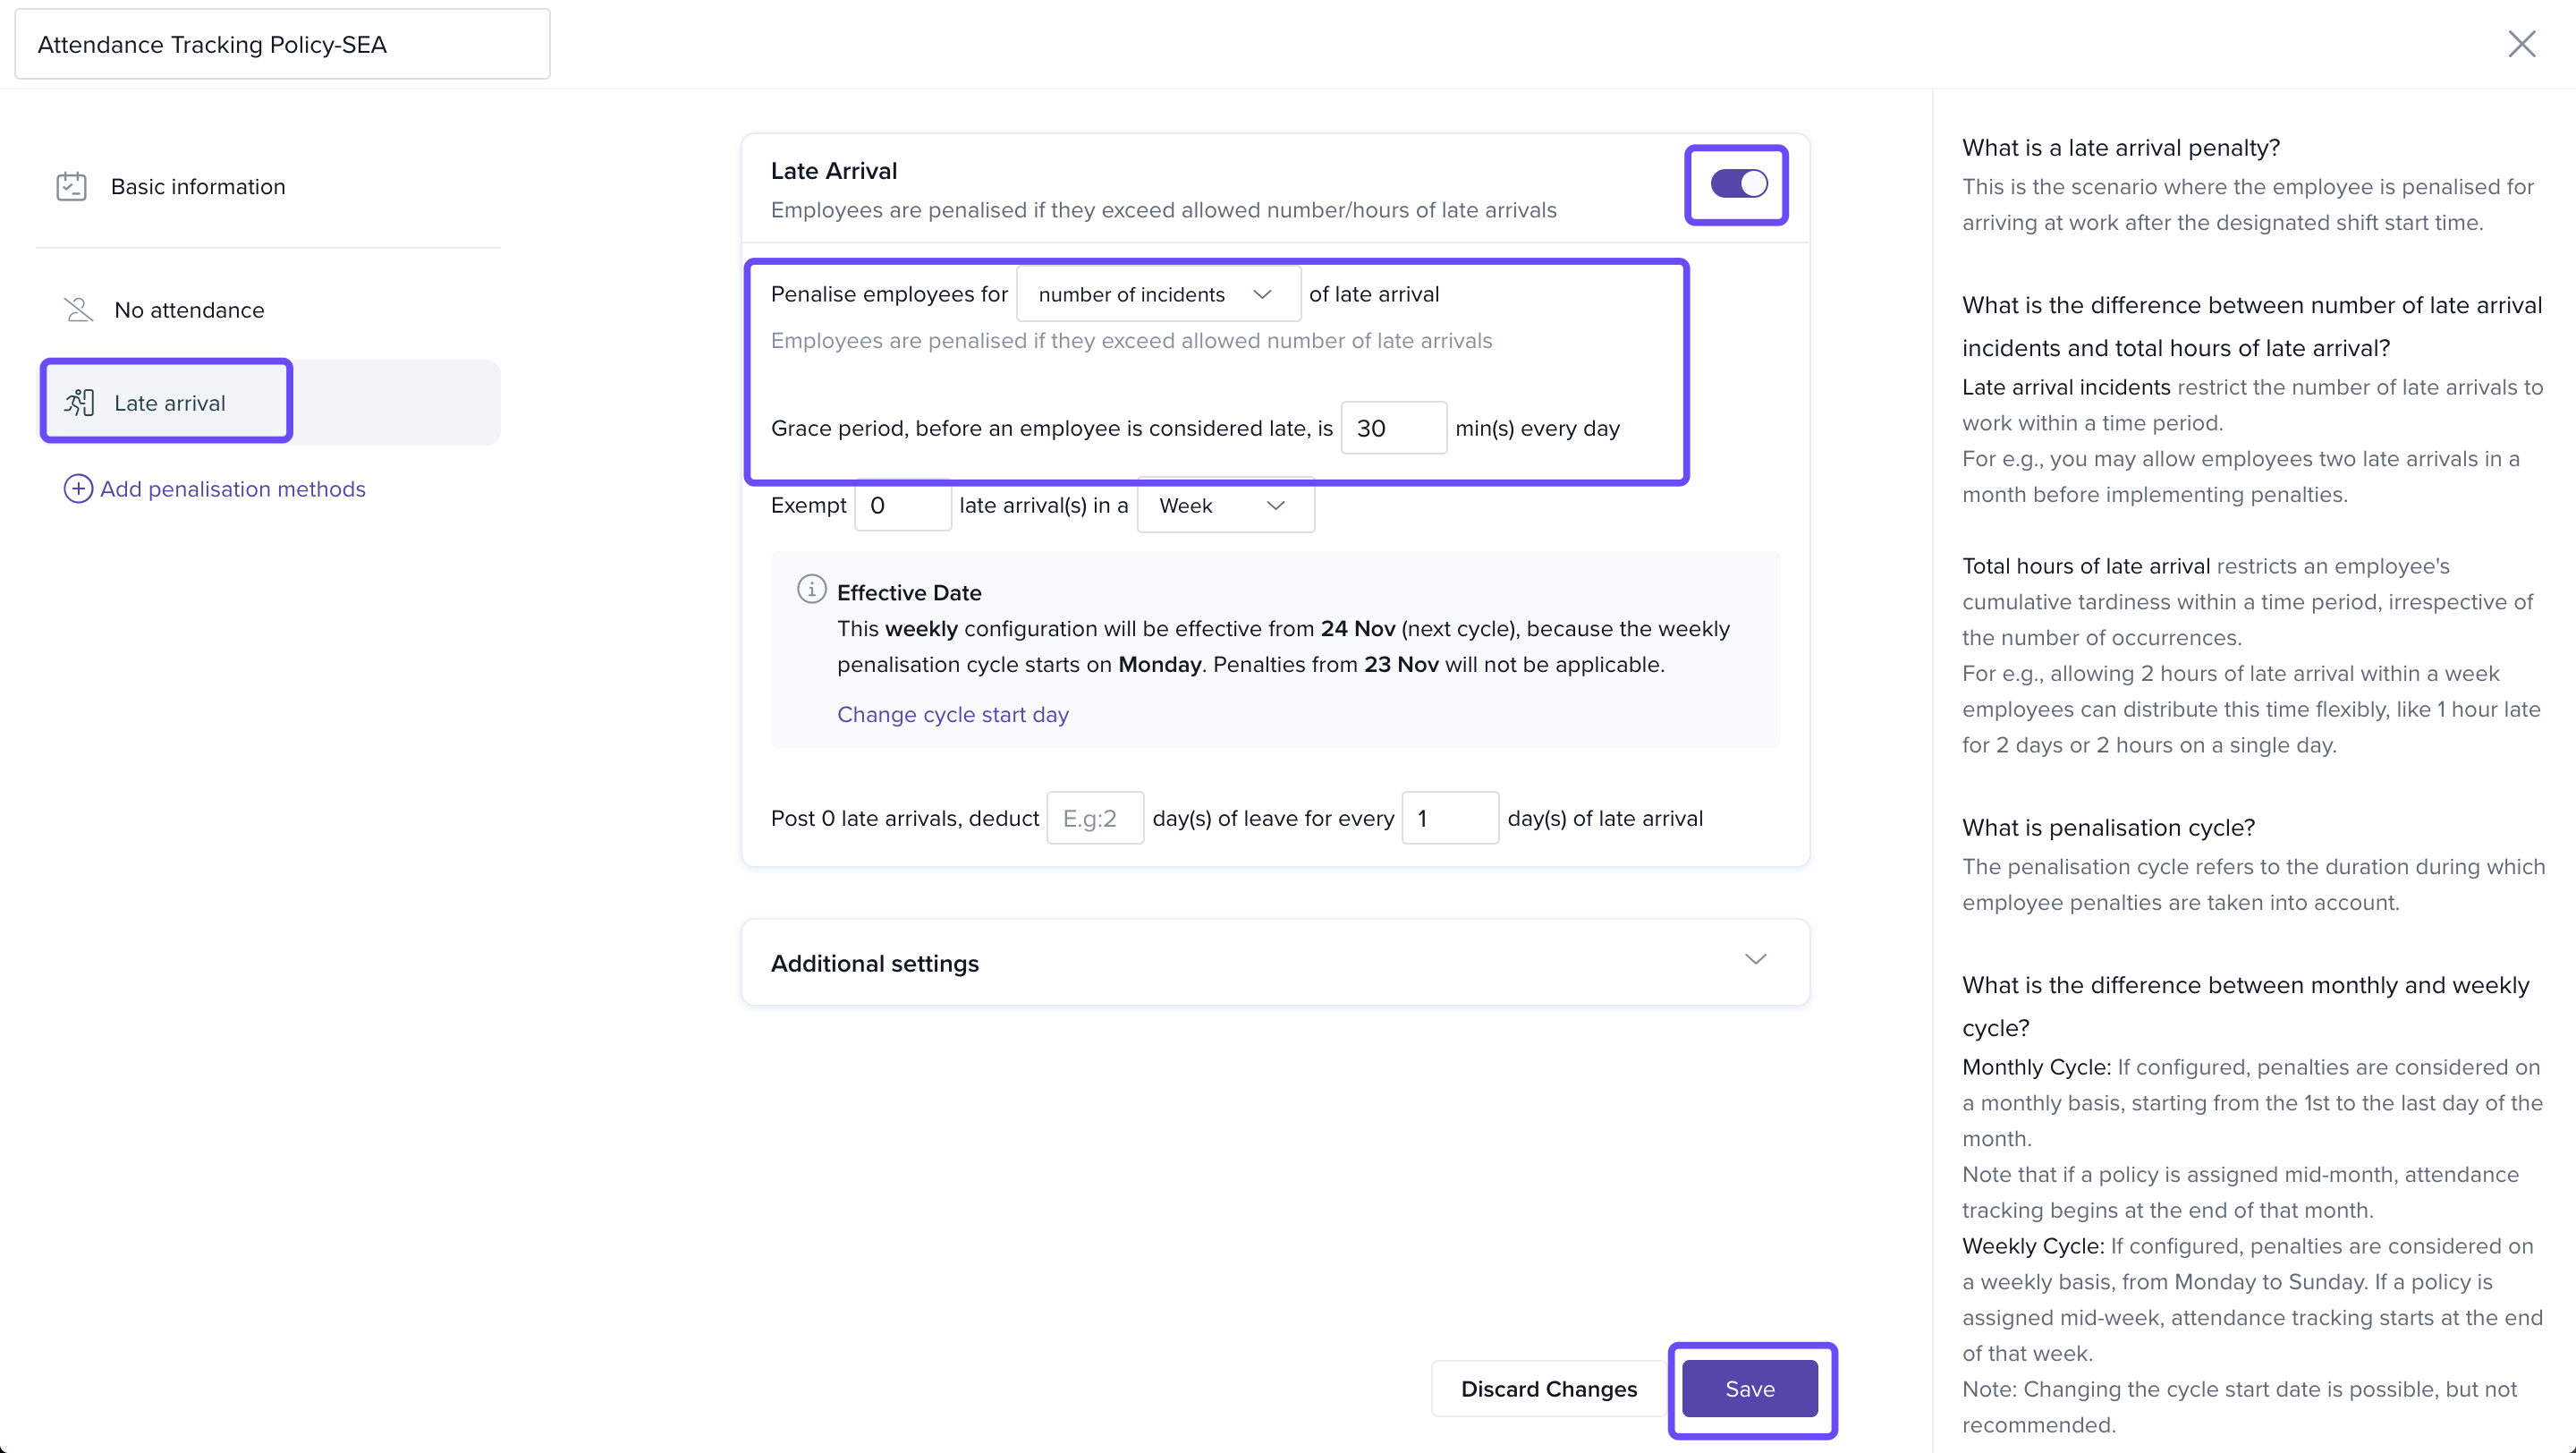Expand the Additional settings section
The image size is (2576, 1453).
point(1755,961)
